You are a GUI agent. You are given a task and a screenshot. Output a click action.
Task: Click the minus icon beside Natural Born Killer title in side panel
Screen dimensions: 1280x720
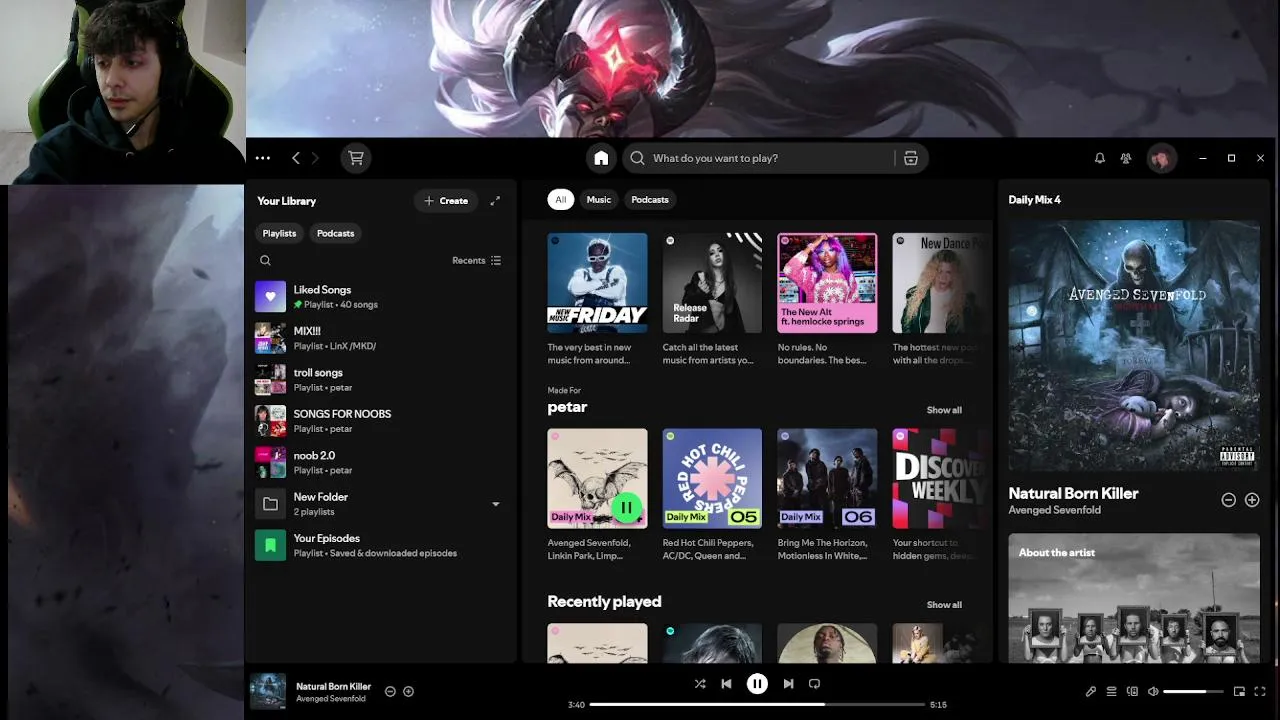1228,500
